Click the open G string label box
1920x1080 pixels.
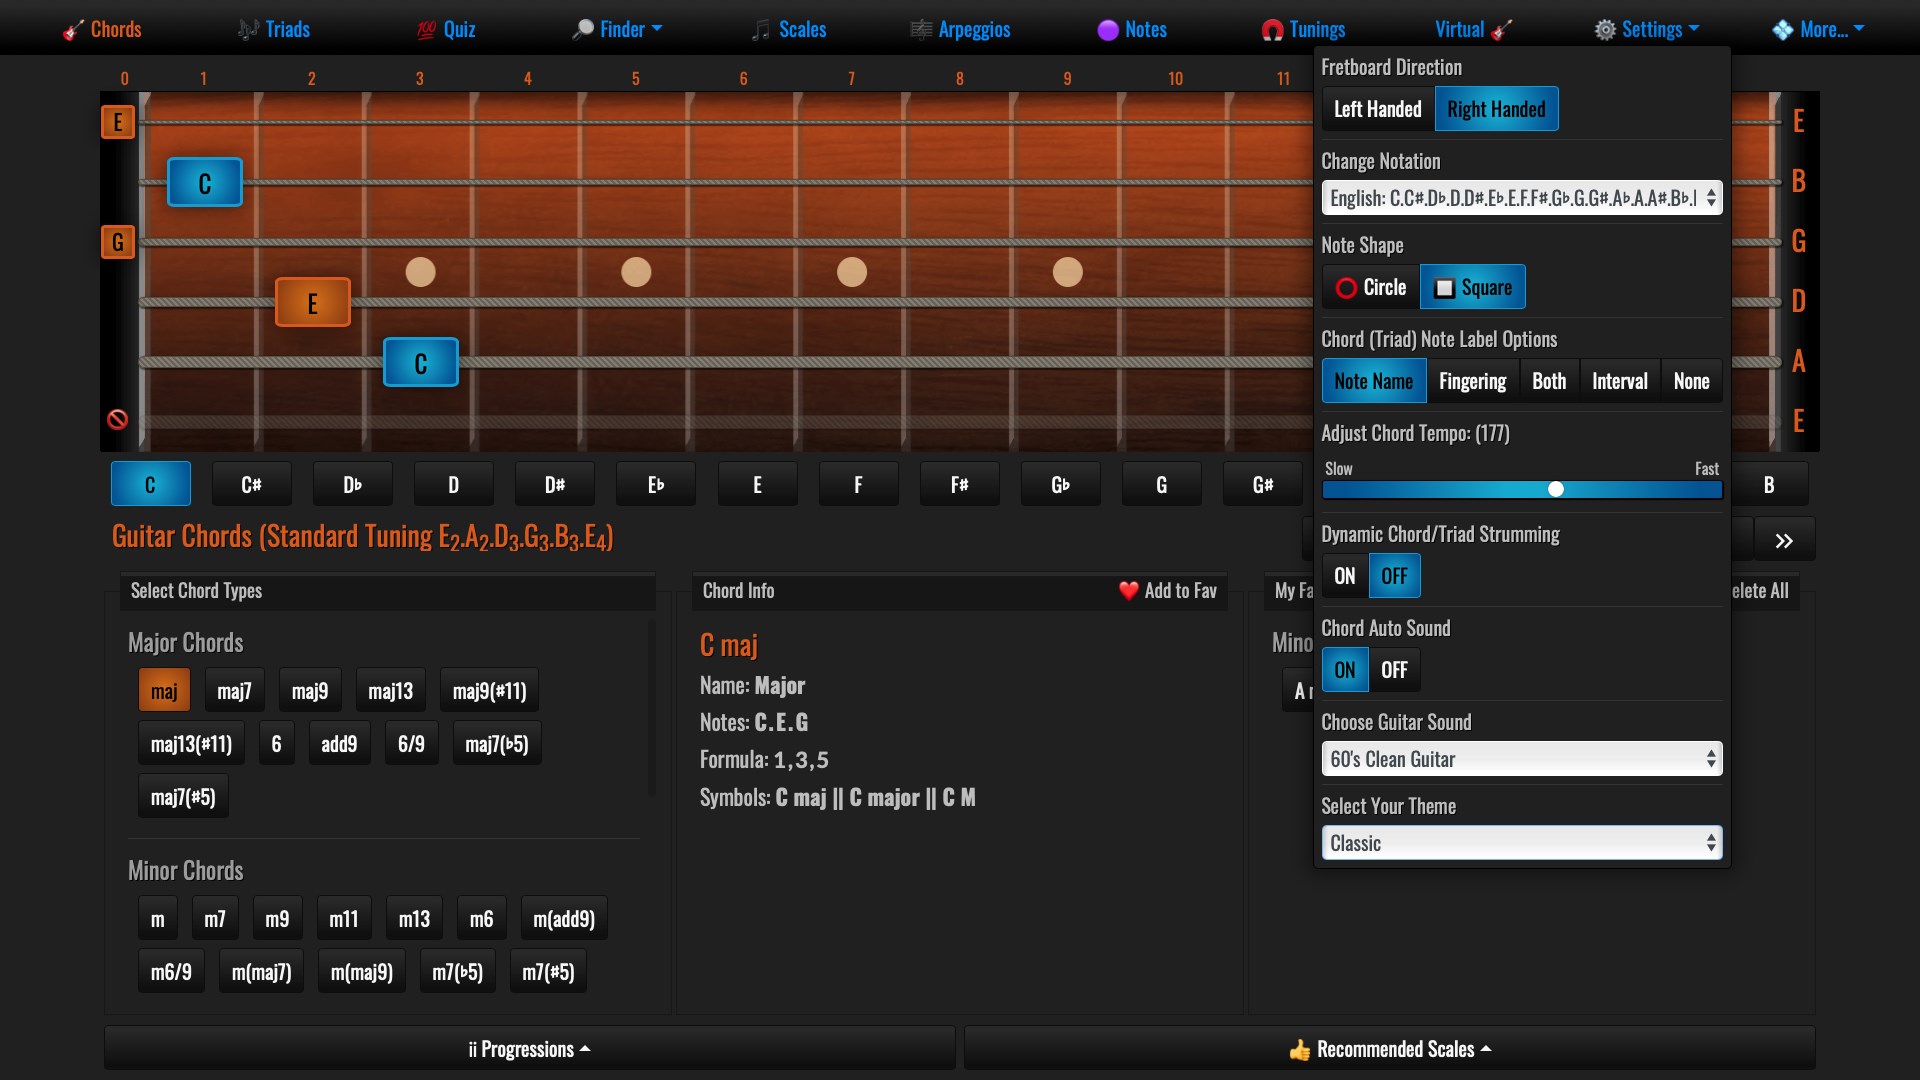[118, 242]
